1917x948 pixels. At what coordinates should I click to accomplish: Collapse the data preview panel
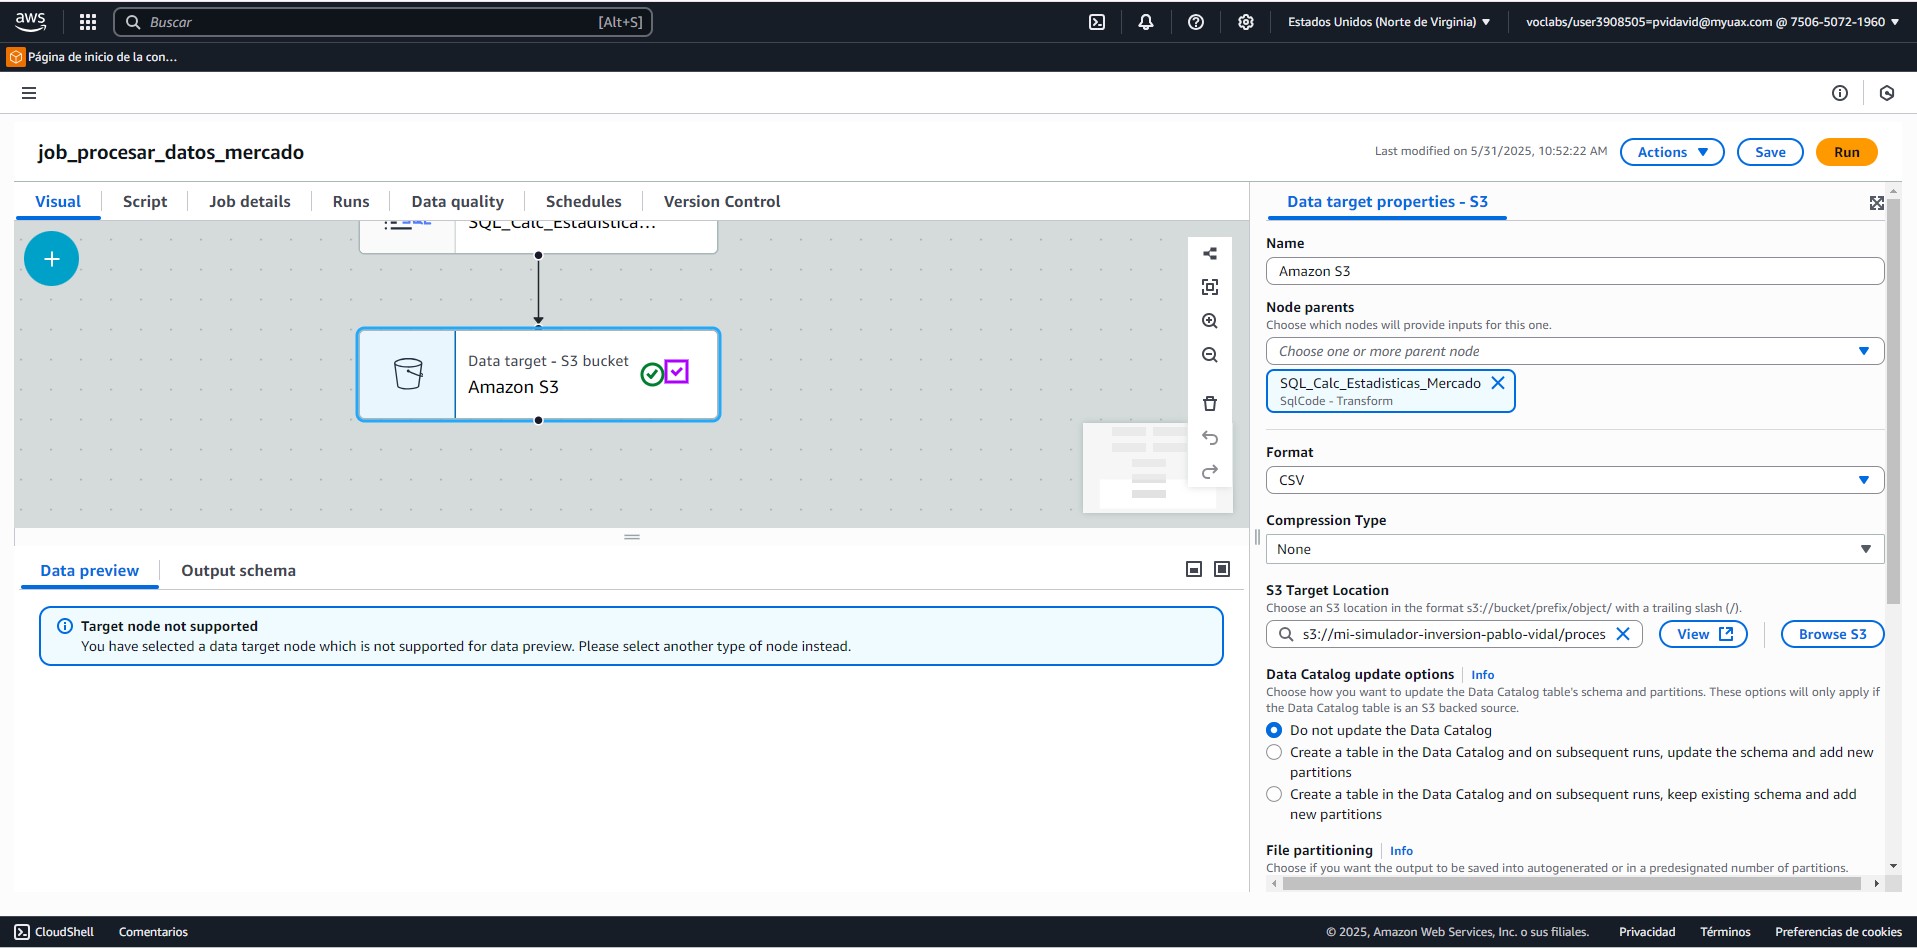1194,569
